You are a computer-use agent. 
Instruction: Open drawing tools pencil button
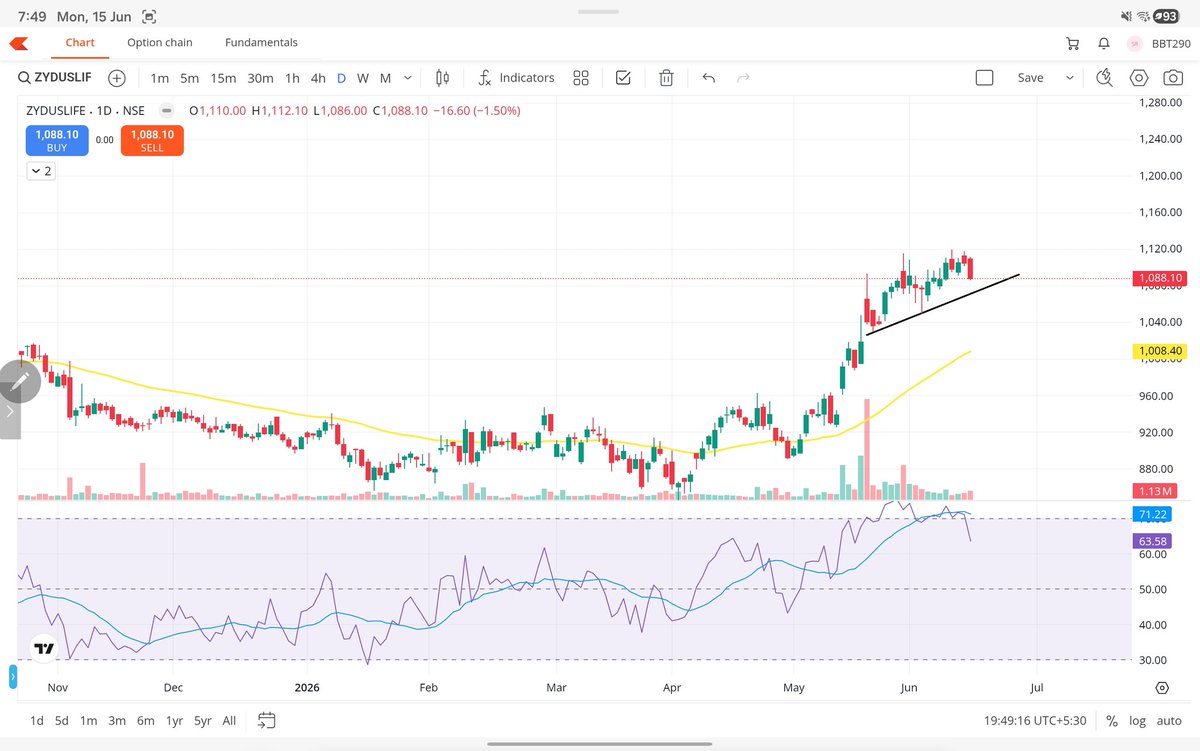(20, 381)
